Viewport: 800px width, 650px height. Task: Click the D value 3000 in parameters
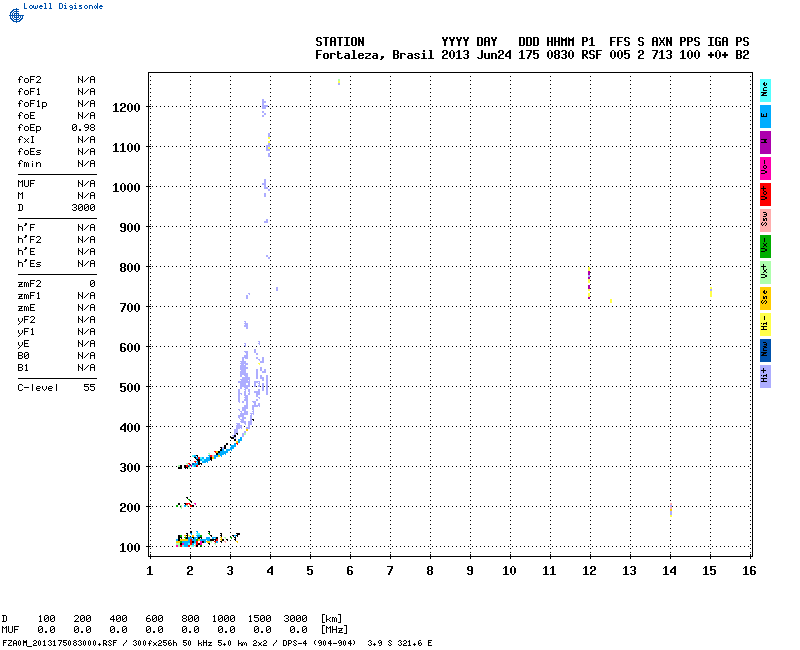click(x=83, y=207)
